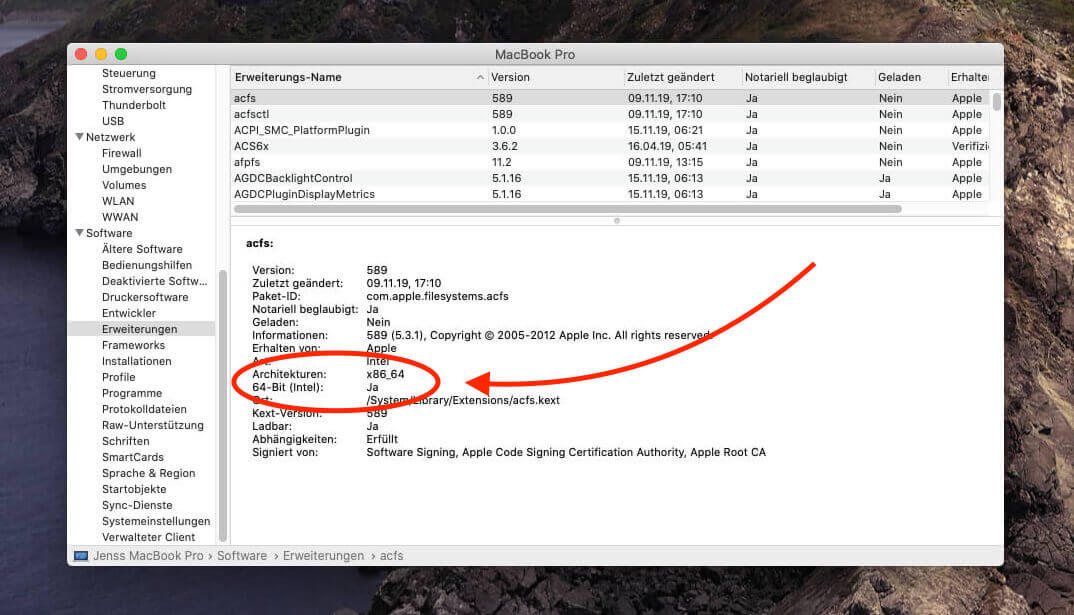Collapse the Netzwerk section
The width and height of the screenshot is (1074, 615).
click(x=79, y=137)
